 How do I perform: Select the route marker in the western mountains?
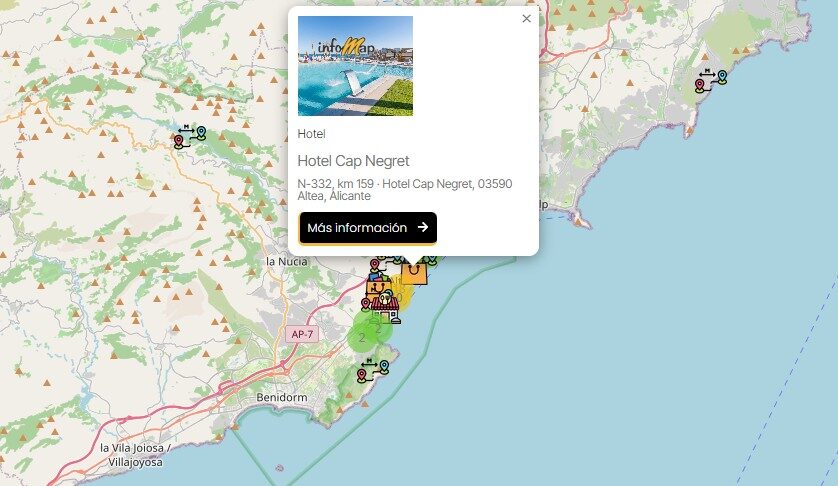coord(190,136)
